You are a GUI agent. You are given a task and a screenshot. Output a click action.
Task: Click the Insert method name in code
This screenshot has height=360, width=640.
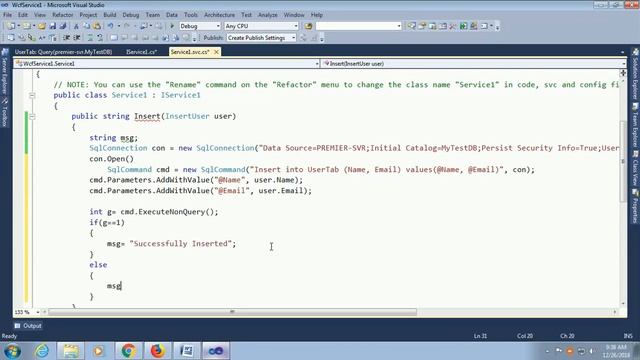pos(147,116)
